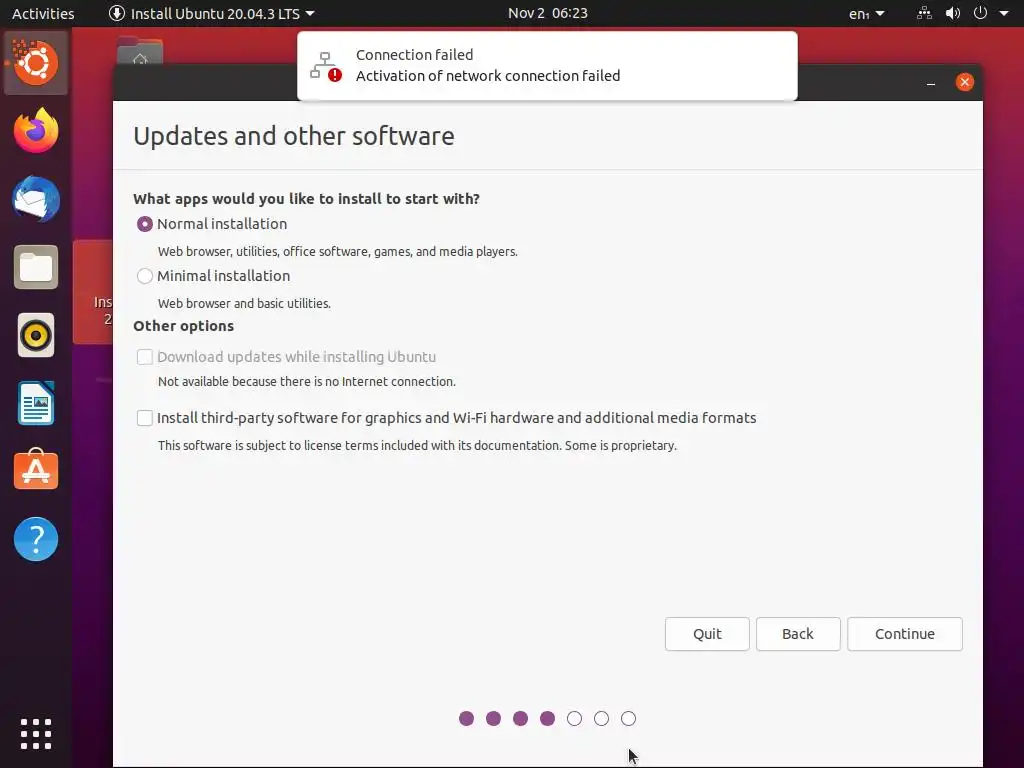The width and height of the screenshot is (1024, 768).
Task: Click the connection failed notification icon
Action: coord(325,66)
